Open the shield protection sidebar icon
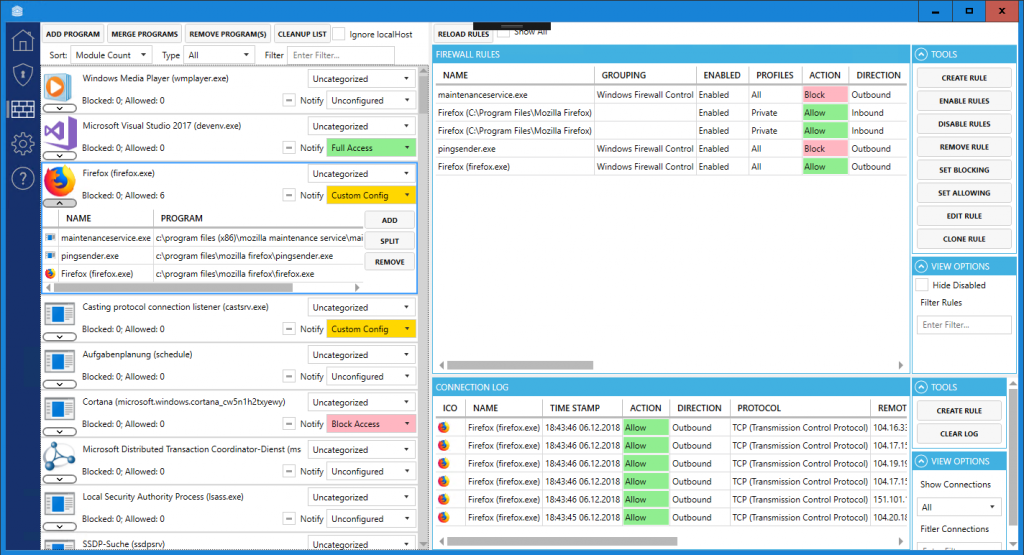This screenshot has width=1024, height=555. click(23, 74)
